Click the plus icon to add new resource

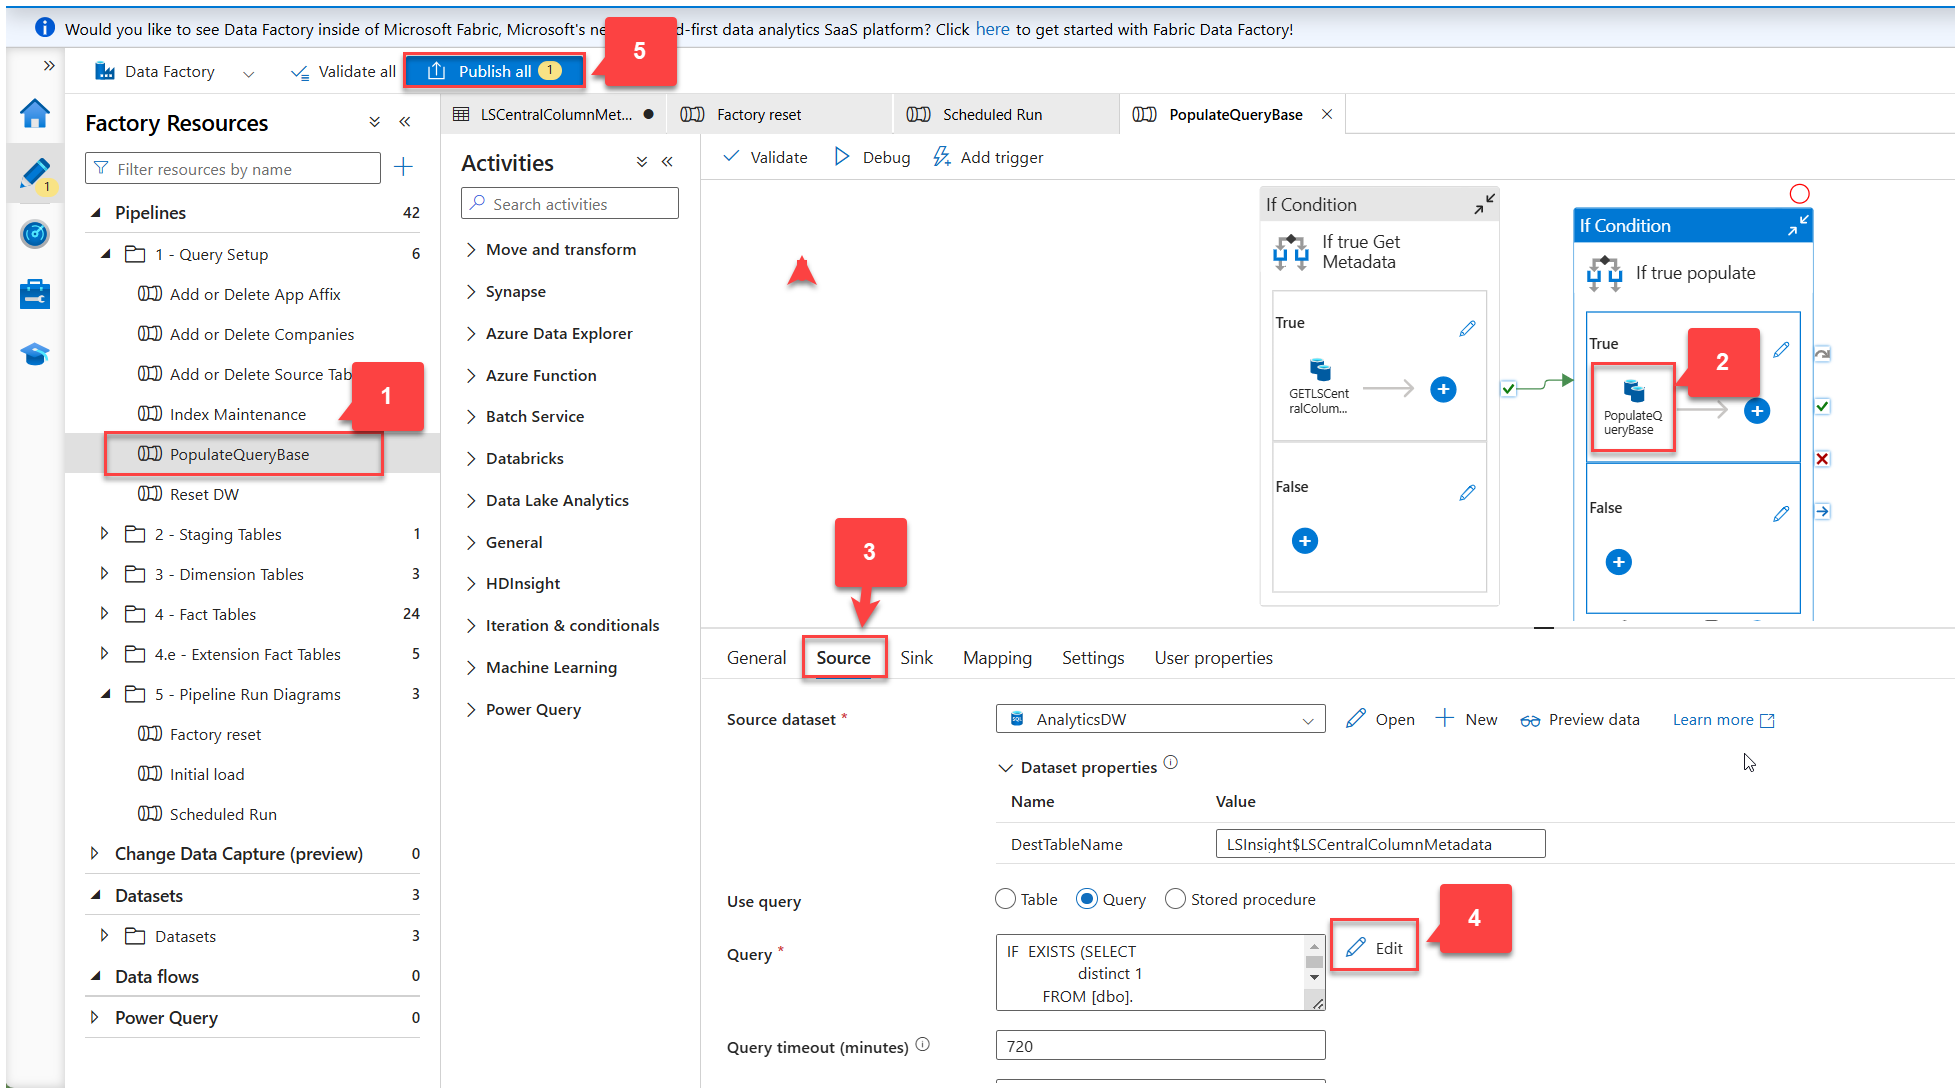(404, 167)
